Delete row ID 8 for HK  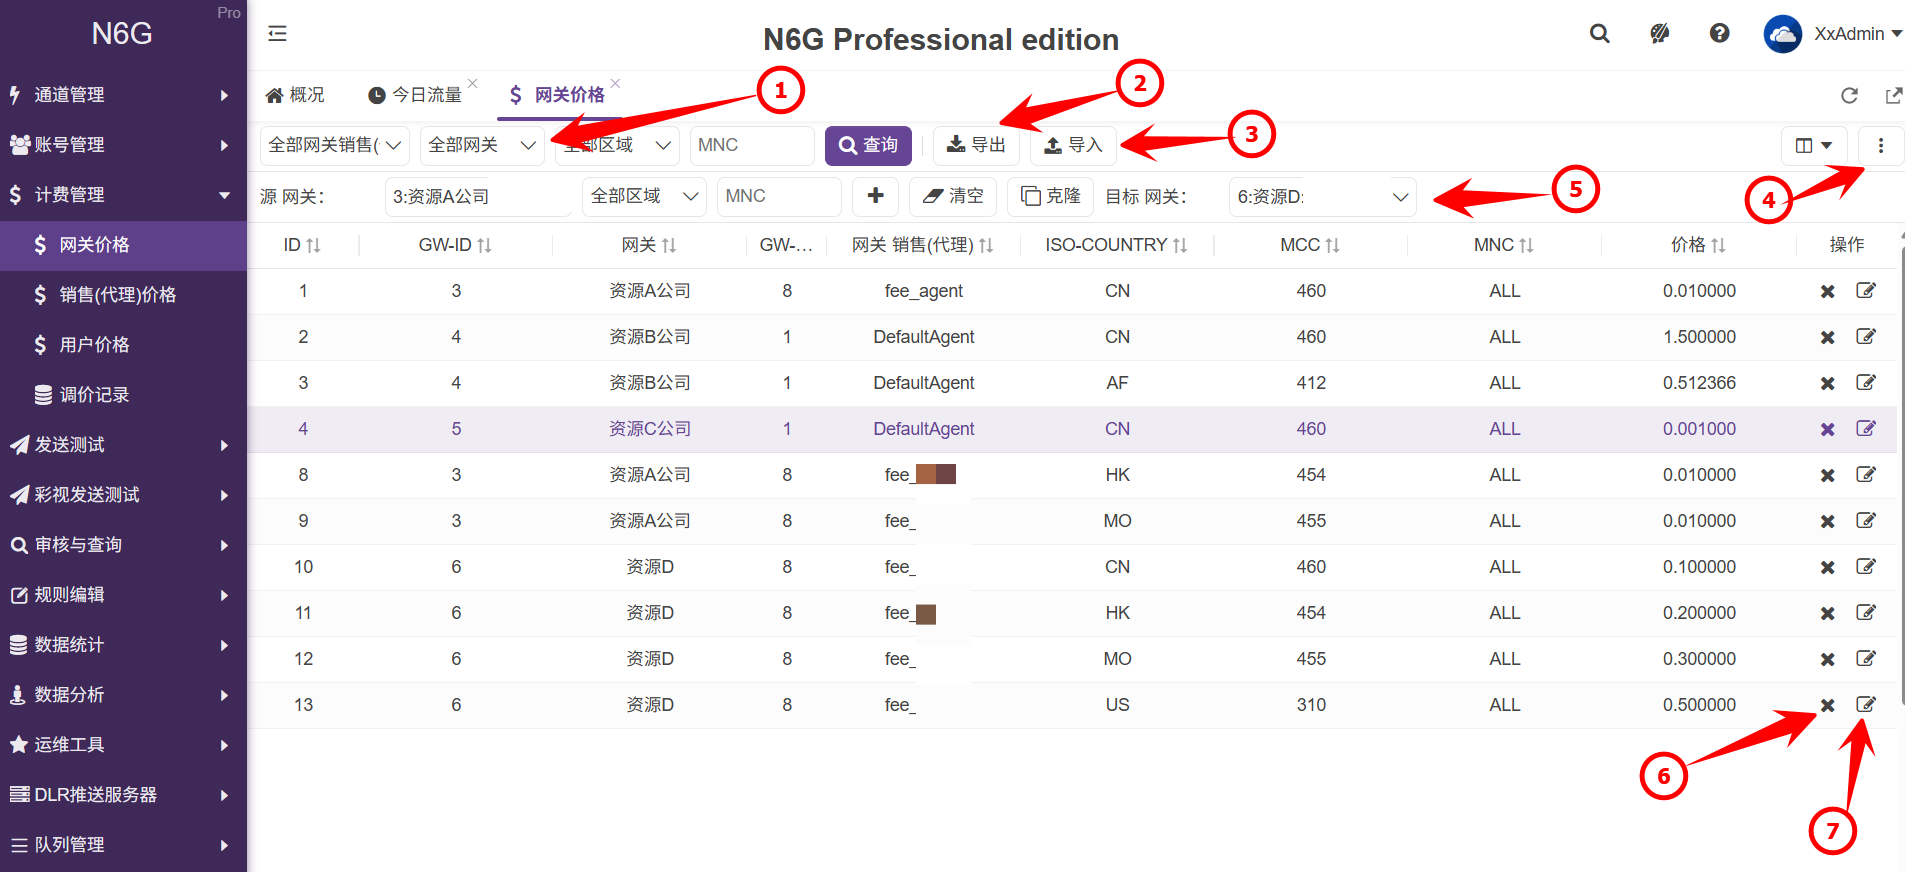click(x=1827, y=475)
